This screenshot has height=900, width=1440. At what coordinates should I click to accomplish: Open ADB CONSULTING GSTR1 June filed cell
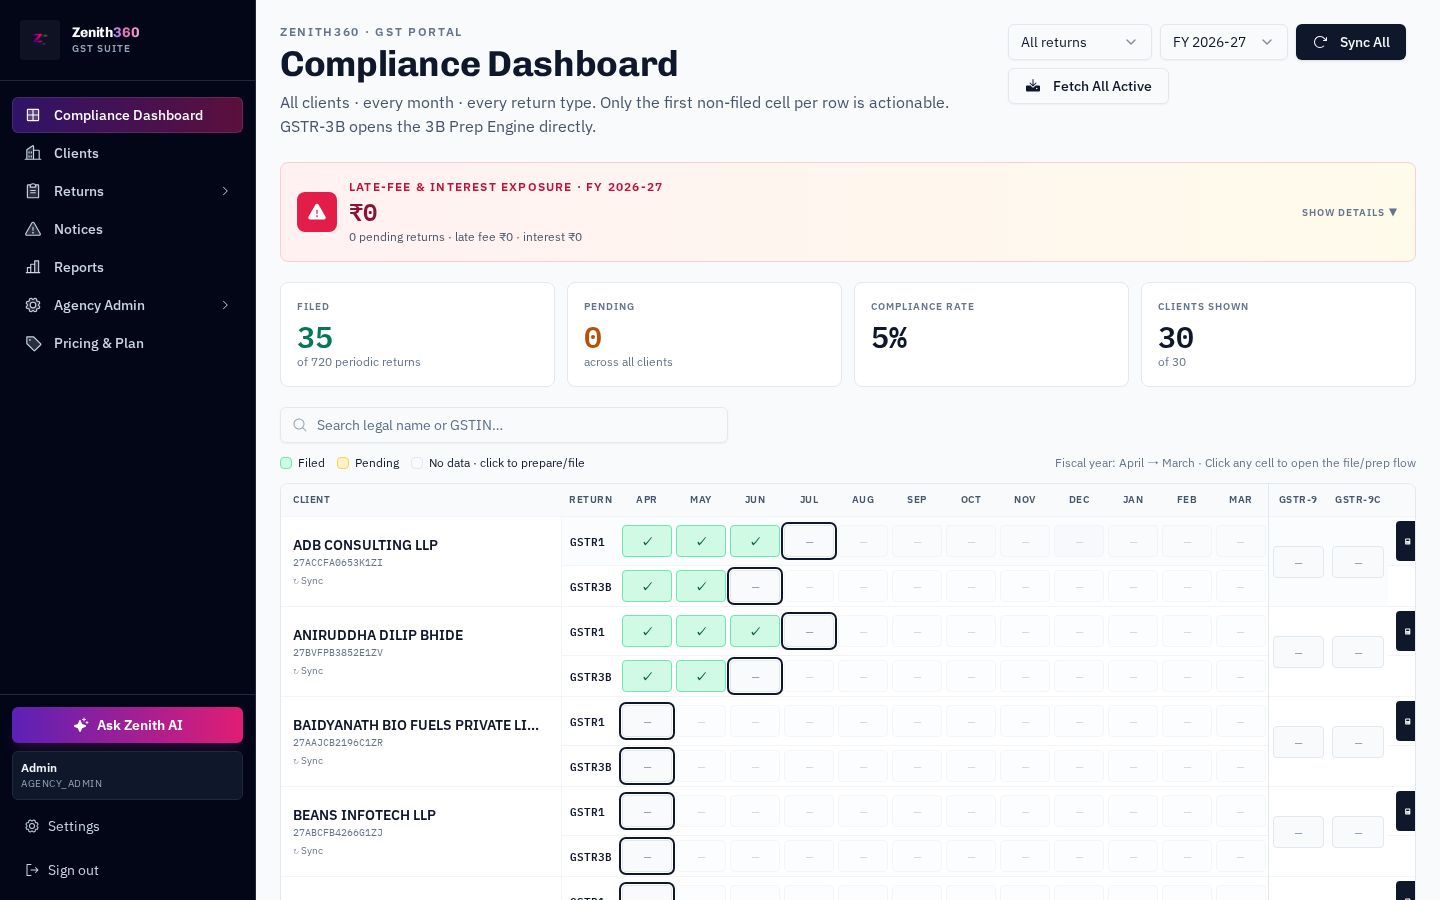755,541
